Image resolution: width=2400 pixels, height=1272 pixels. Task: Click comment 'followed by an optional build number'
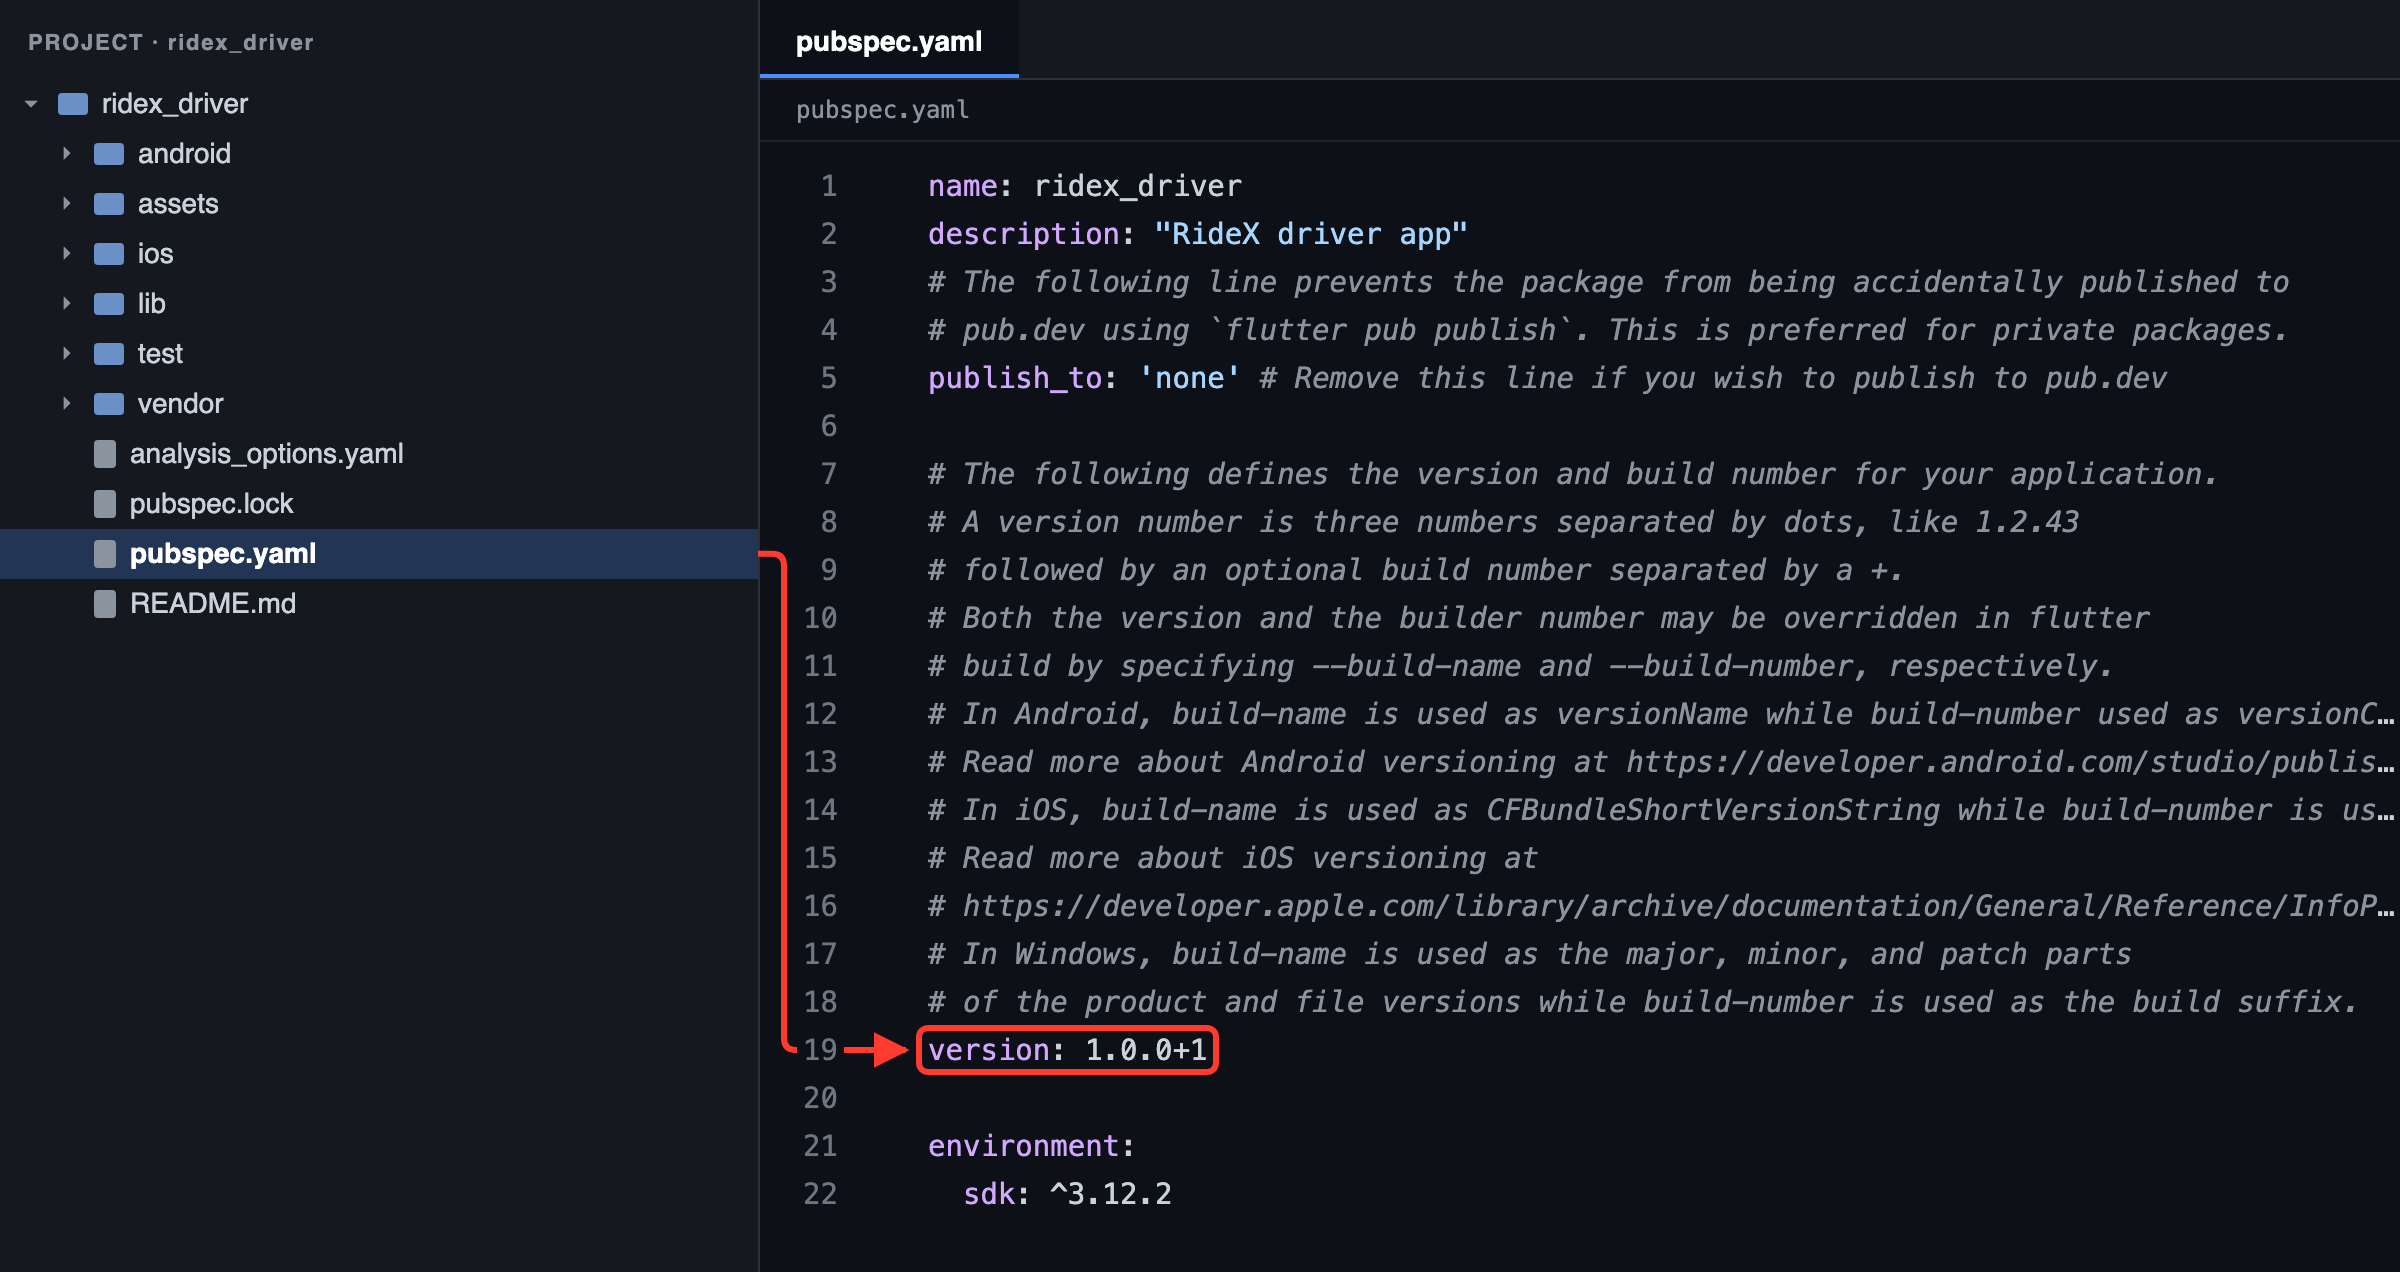[1415, 570]
